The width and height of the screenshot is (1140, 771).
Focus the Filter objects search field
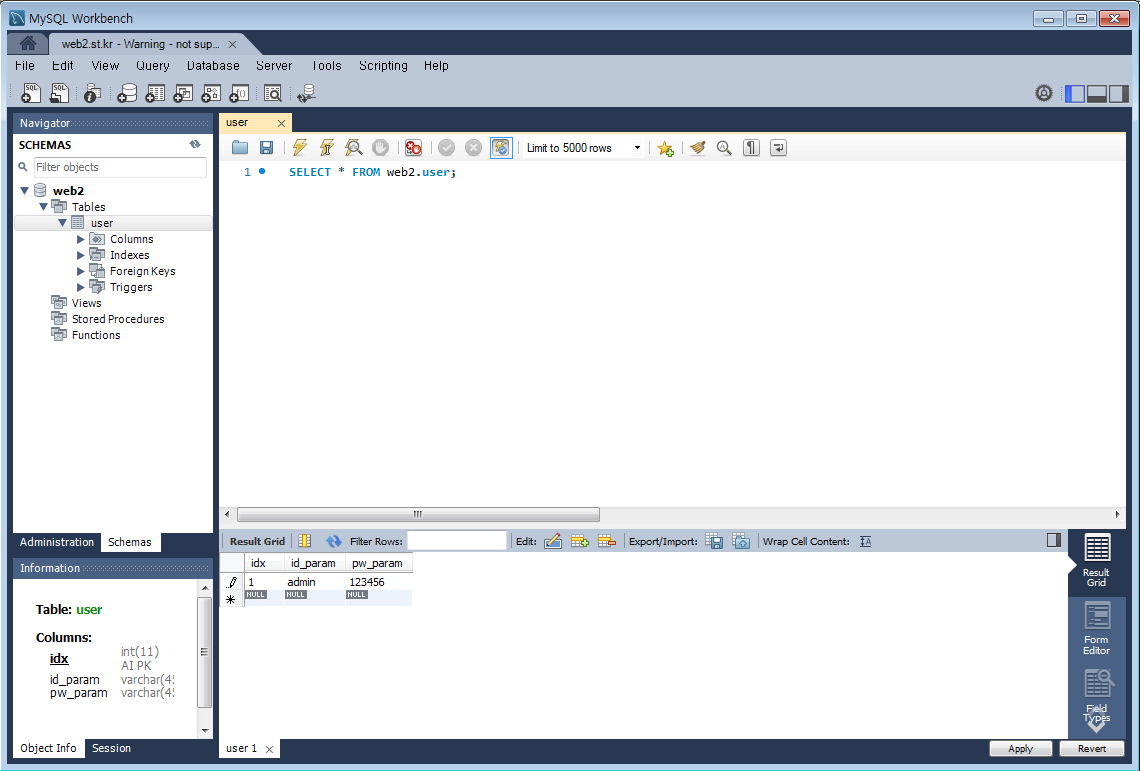[121, 167]
